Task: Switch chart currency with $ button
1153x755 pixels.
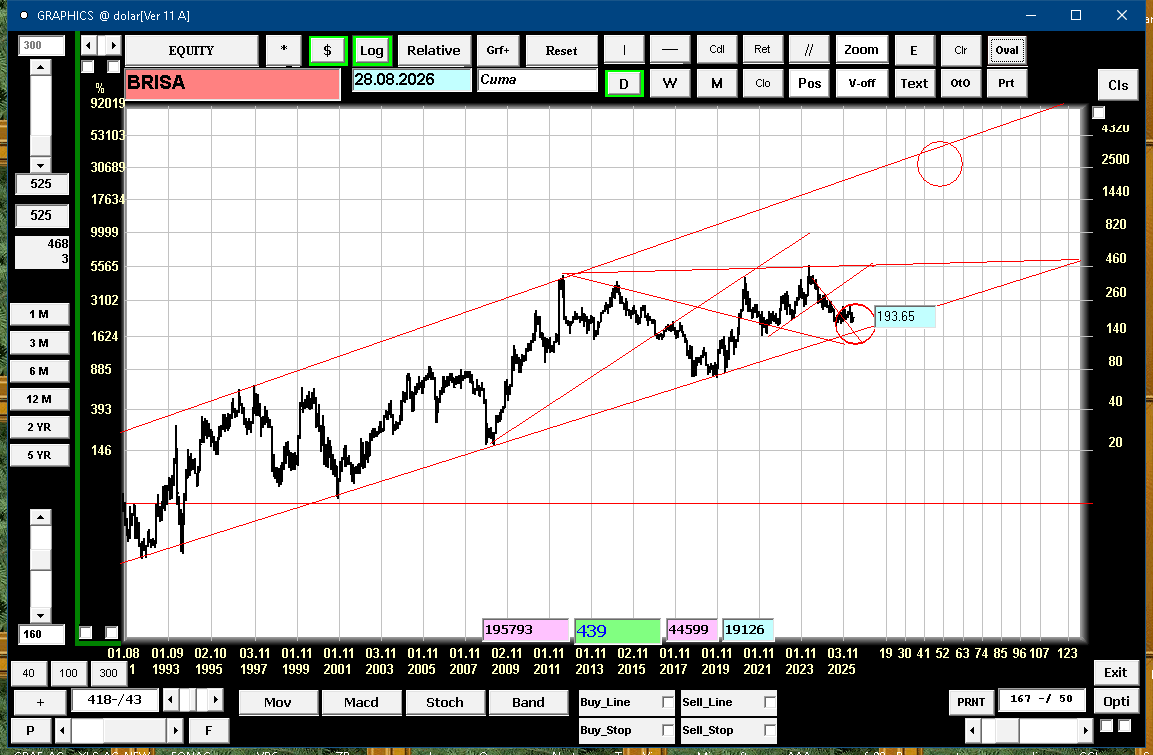Action: tap(327, 51)
